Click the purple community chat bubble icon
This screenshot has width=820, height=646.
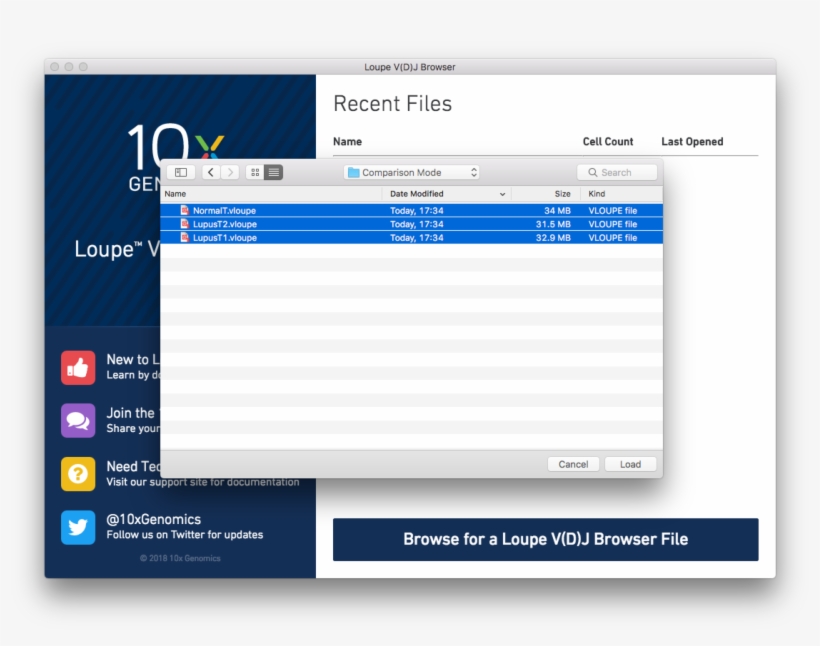pyautogui.click(x=78, y=420)
